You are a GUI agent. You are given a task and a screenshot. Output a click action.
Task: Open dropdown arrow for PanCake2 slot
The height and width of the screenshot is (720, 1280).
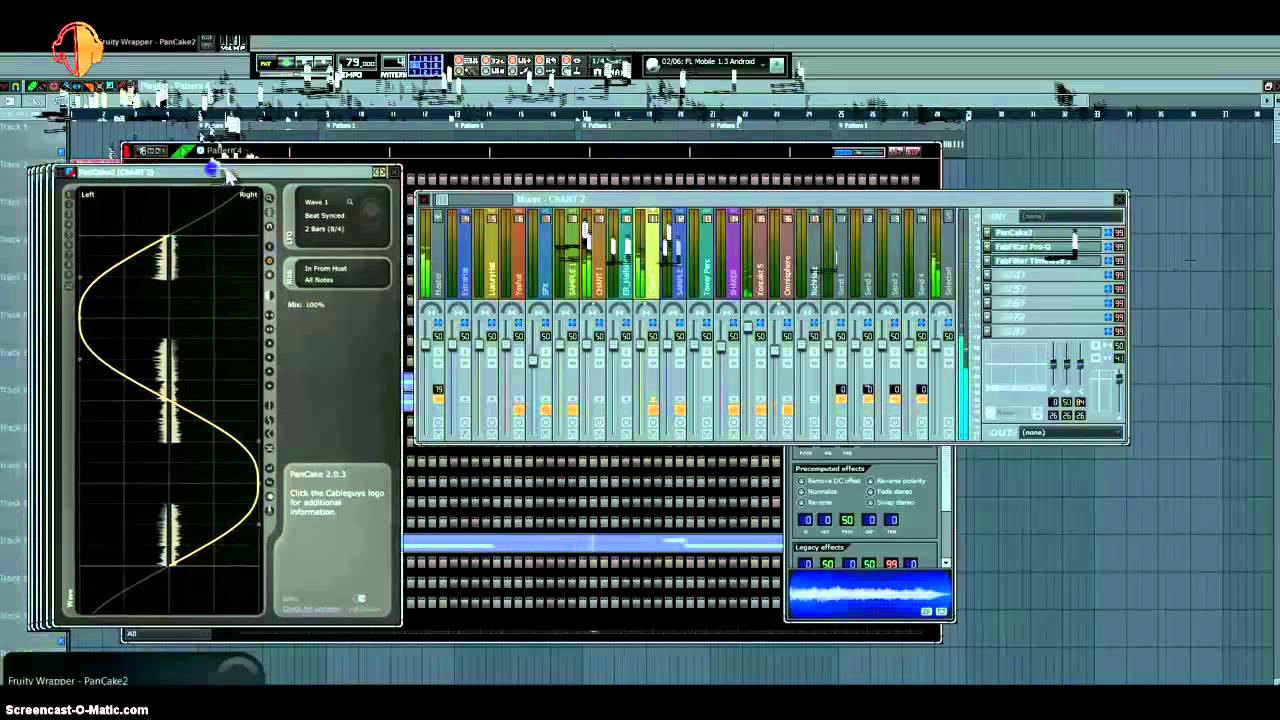point(987,233)
